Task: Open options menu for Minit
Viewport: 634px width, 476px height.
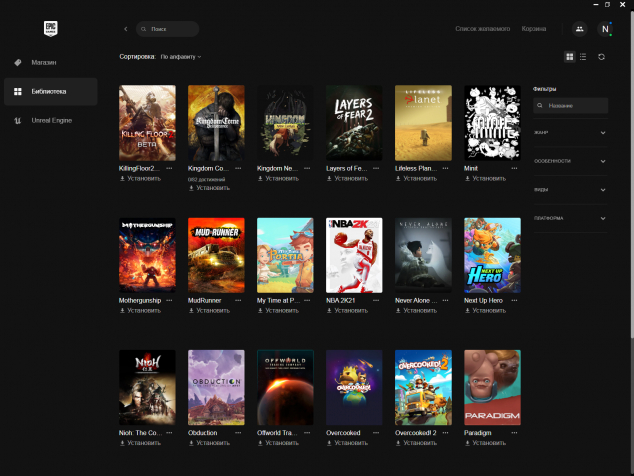Action: click(514, 168)
